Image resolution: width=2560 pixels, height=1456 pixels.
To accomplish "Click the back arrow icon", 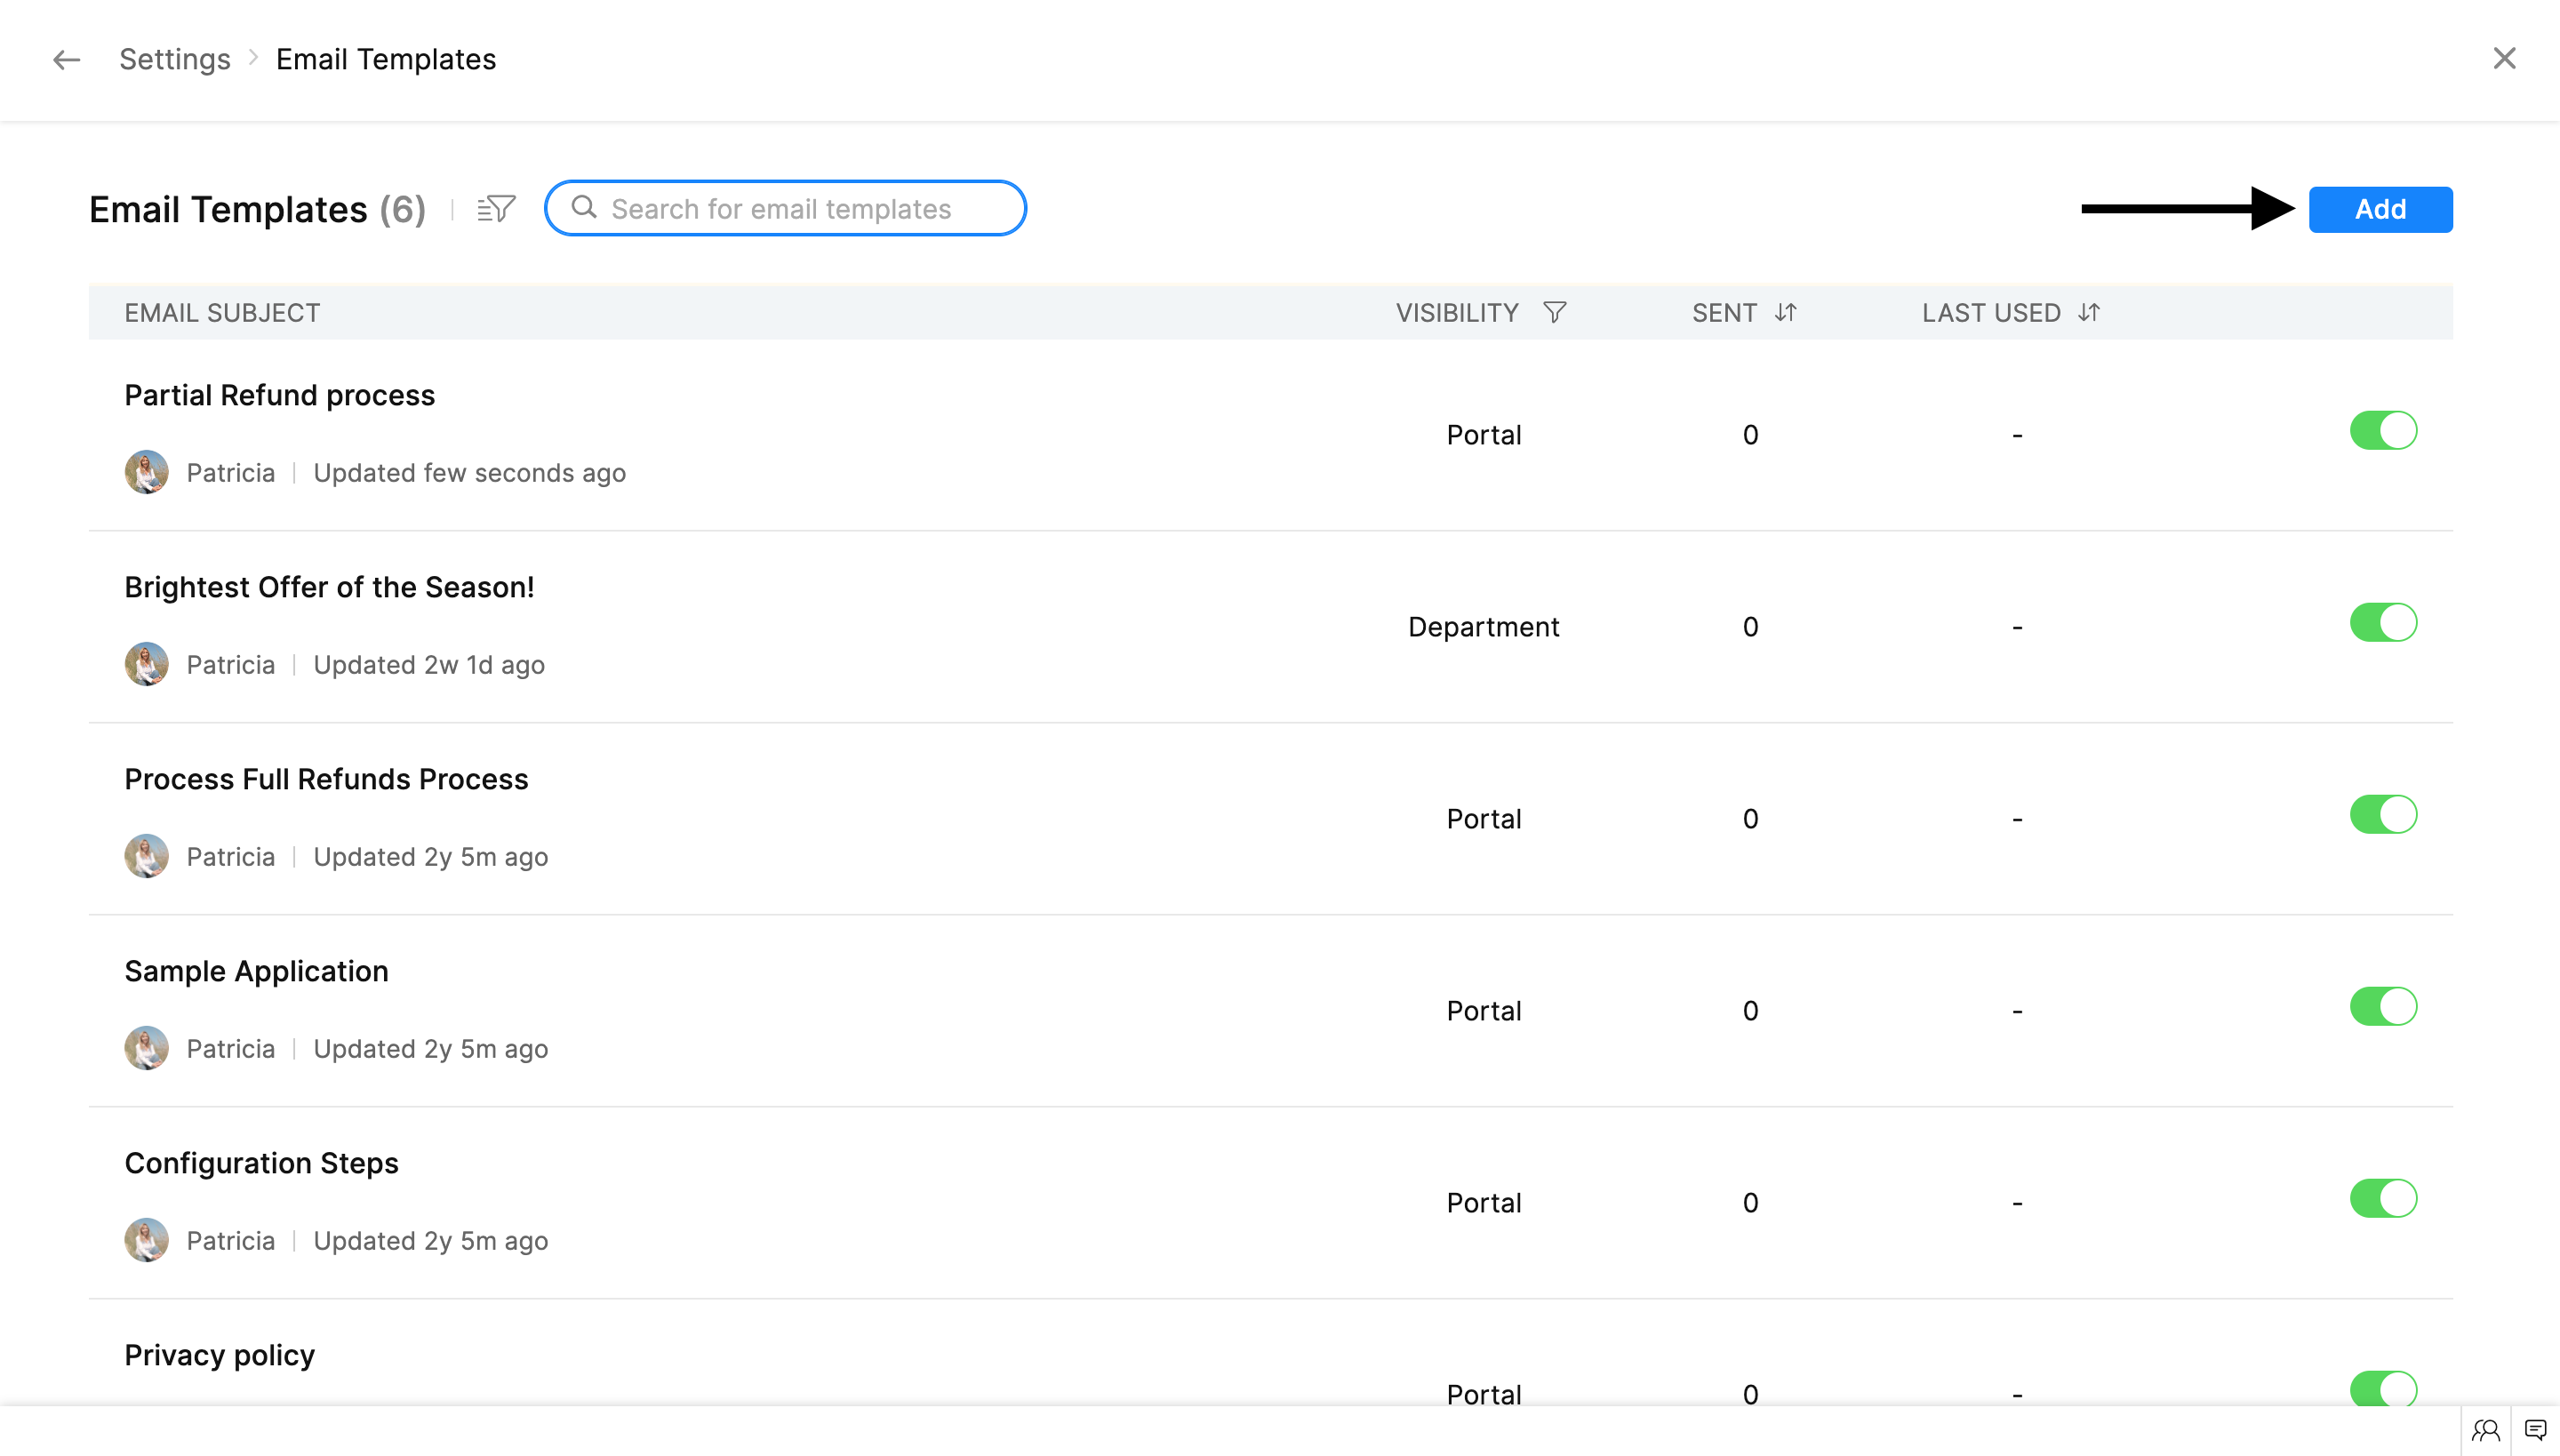I will point(66,60).
